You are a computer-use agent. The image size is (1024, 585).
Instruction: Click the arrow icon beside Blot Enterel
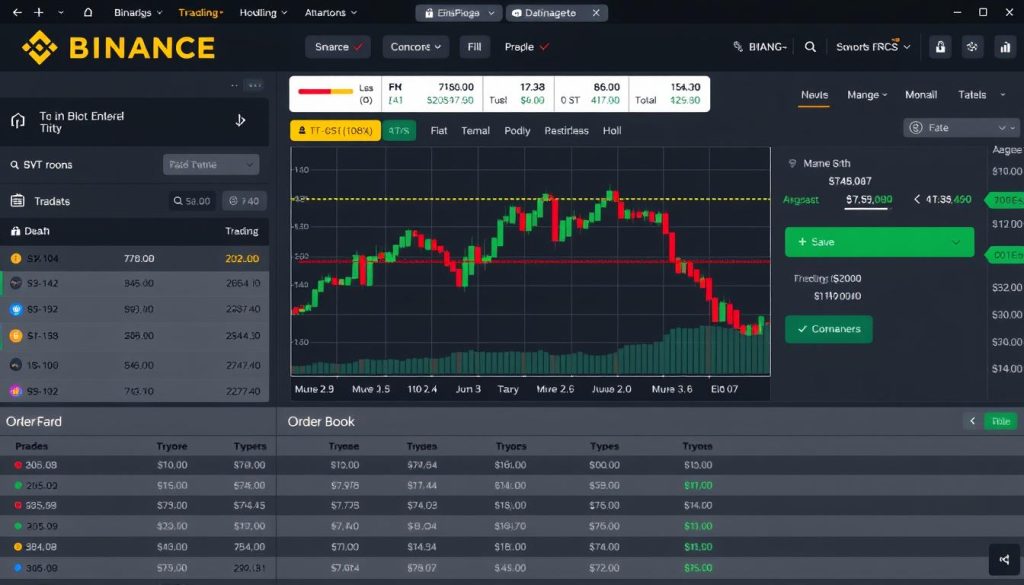pos(240,121)
